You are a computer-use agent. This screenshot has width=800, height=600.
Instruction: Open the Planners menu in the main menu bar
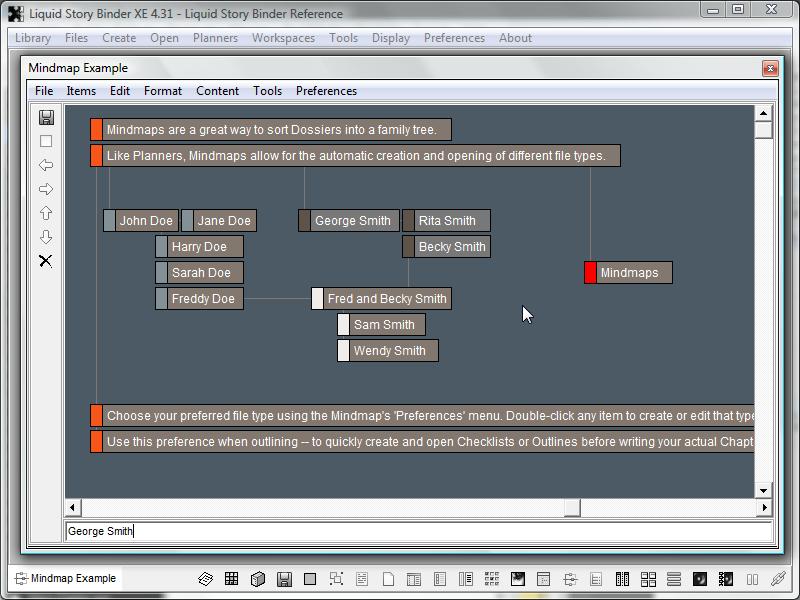(x=215, y=38)
